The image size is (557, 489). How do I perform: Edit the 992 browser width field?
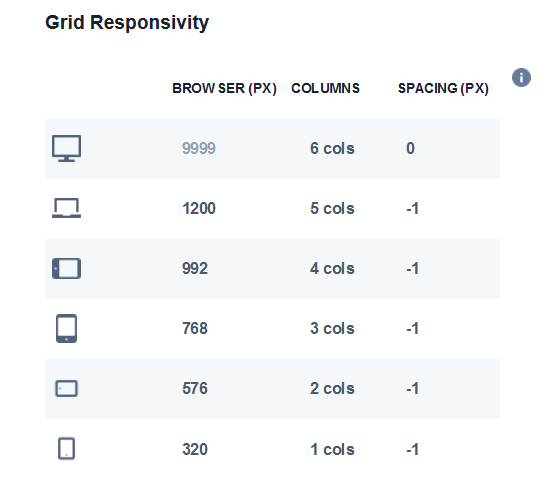coord(195,268)
